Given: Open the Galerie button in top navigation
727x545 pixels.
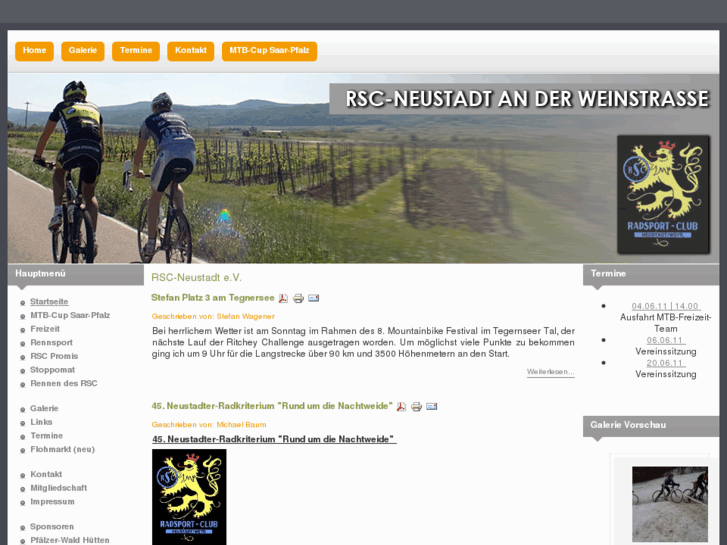Looking at the screenshot, I should pyautogui.click(x=83, y=51).
